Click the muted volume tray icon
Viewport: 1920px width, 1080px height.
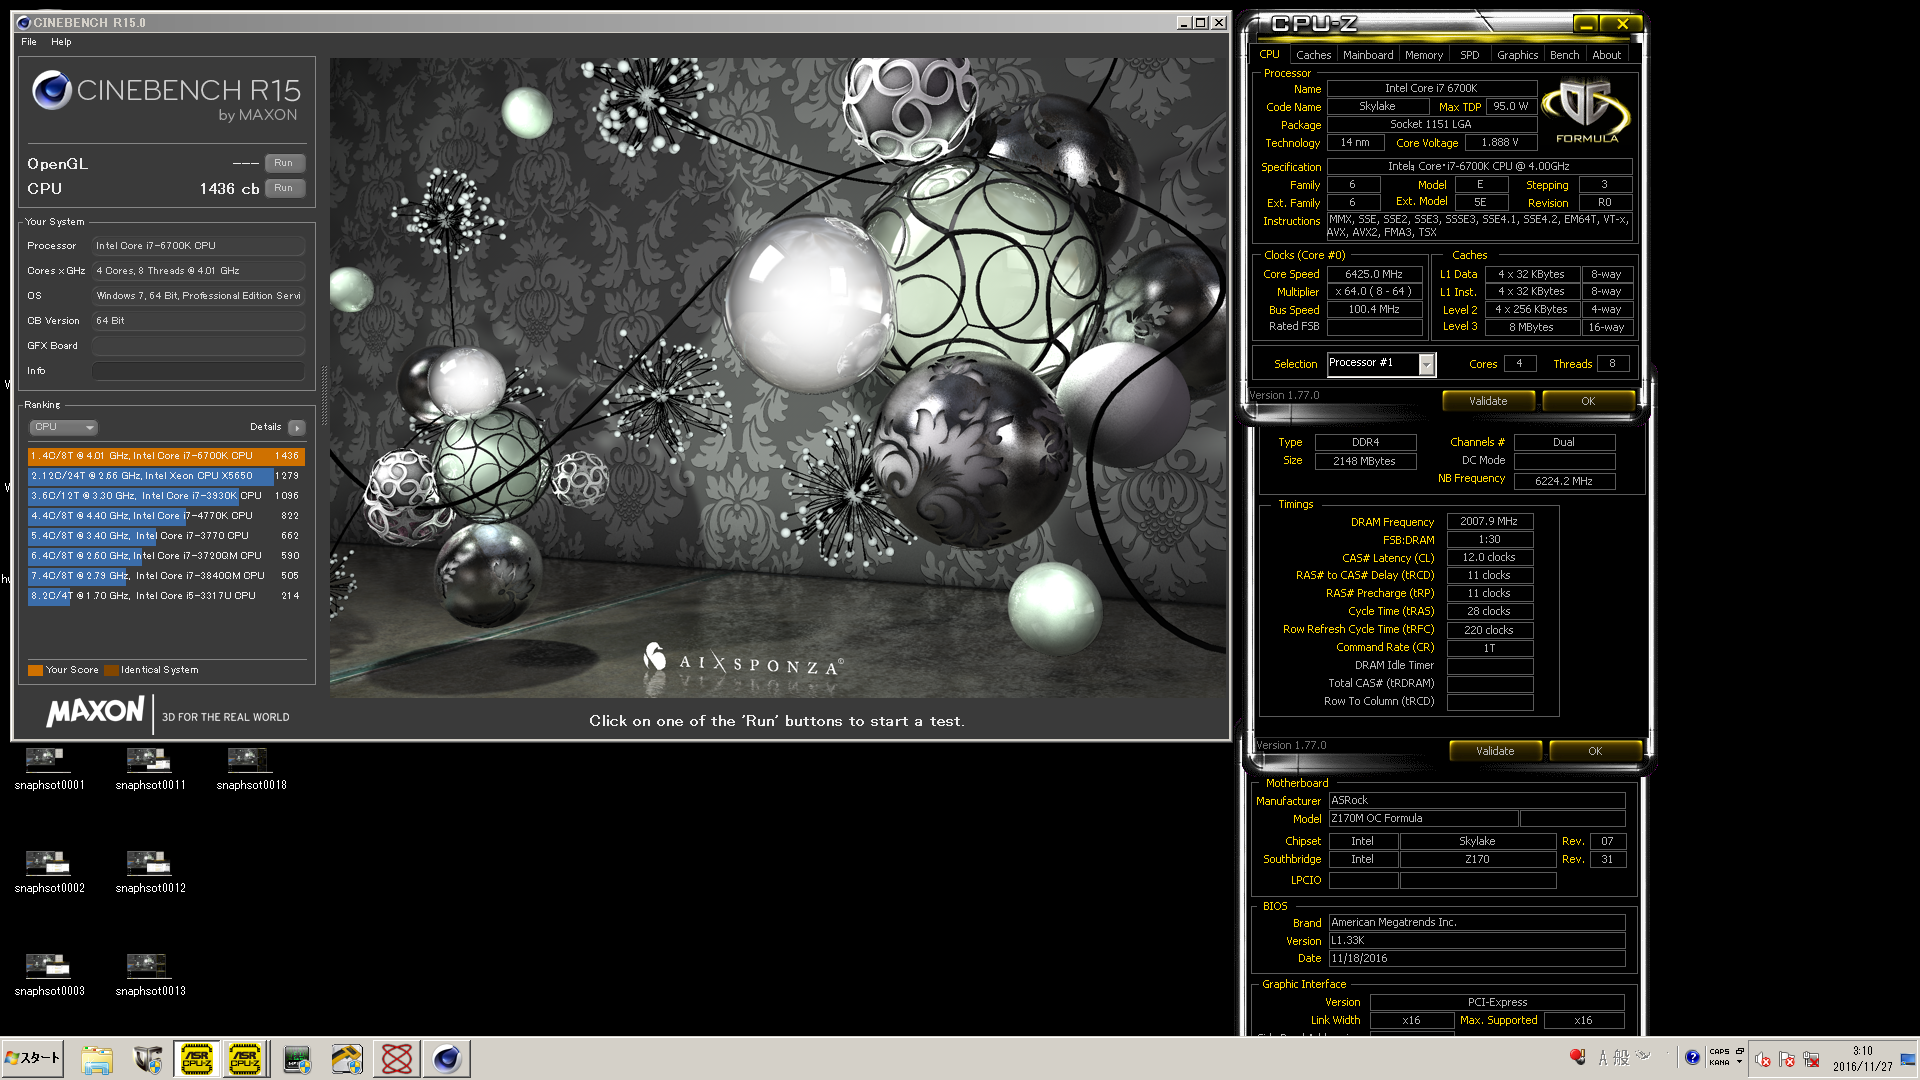tap(1763, 1060)
